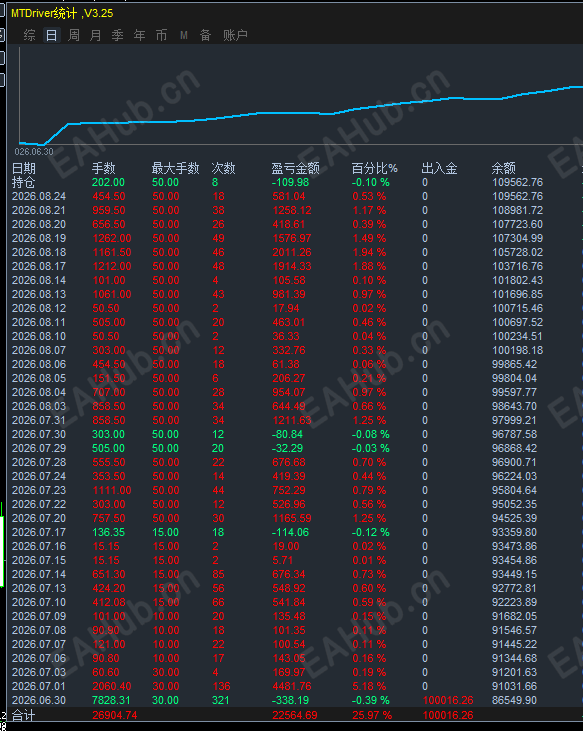The image size is (583, 731).
Task: Select the date row 2026.08.21
Action: [x=39, y=210]
